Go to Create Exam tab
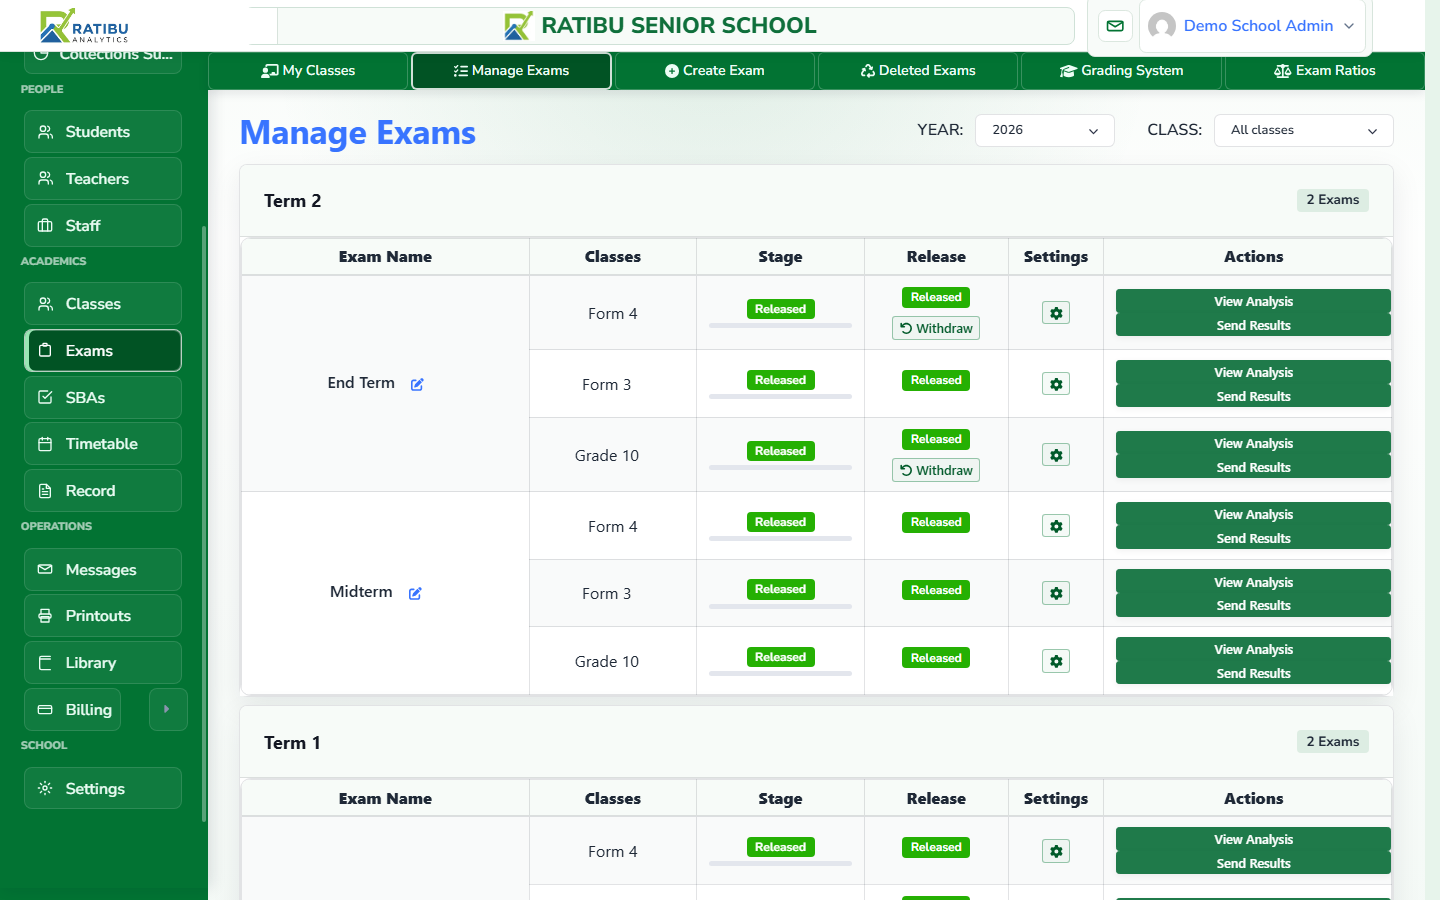This screenshot has width=1440, height=900. (x=714, y=71)
